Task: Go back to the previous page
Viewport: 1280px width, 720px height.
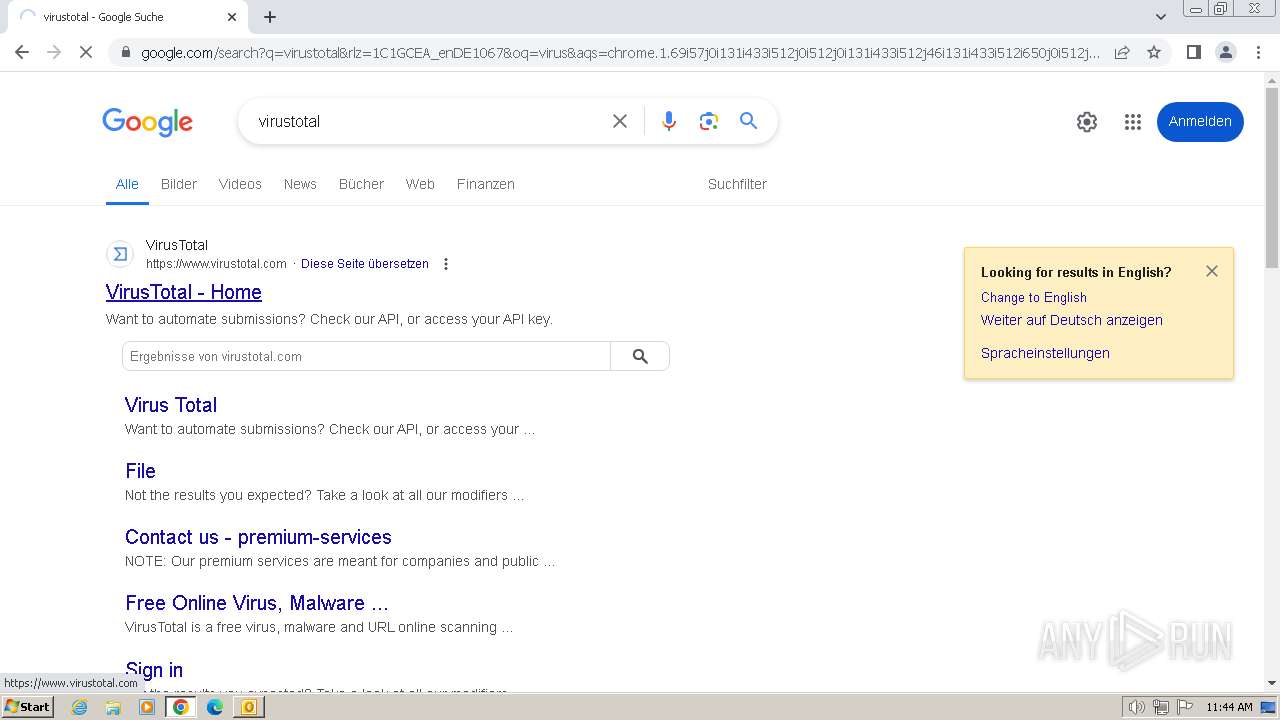Action: (x=22, y=52)
